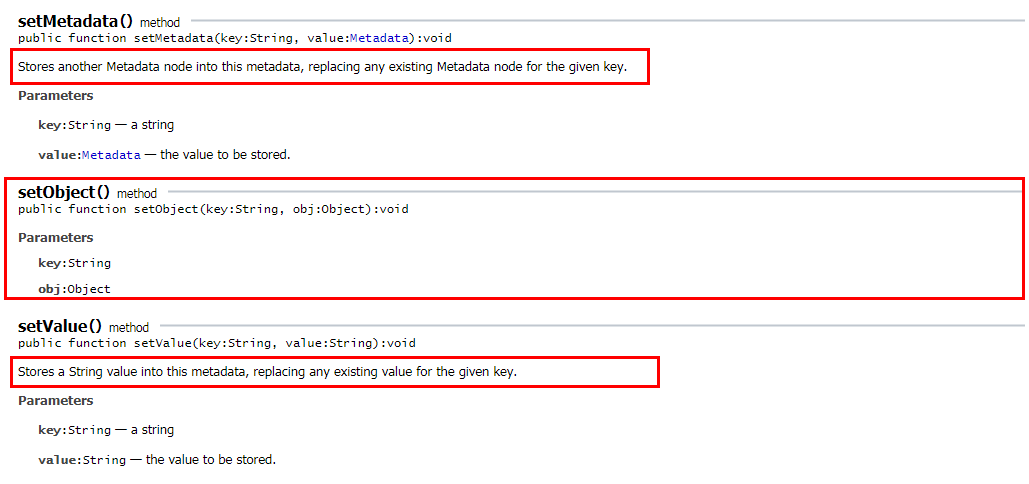
Task: Click the value:String parameter under setValue
Action: 82,460
